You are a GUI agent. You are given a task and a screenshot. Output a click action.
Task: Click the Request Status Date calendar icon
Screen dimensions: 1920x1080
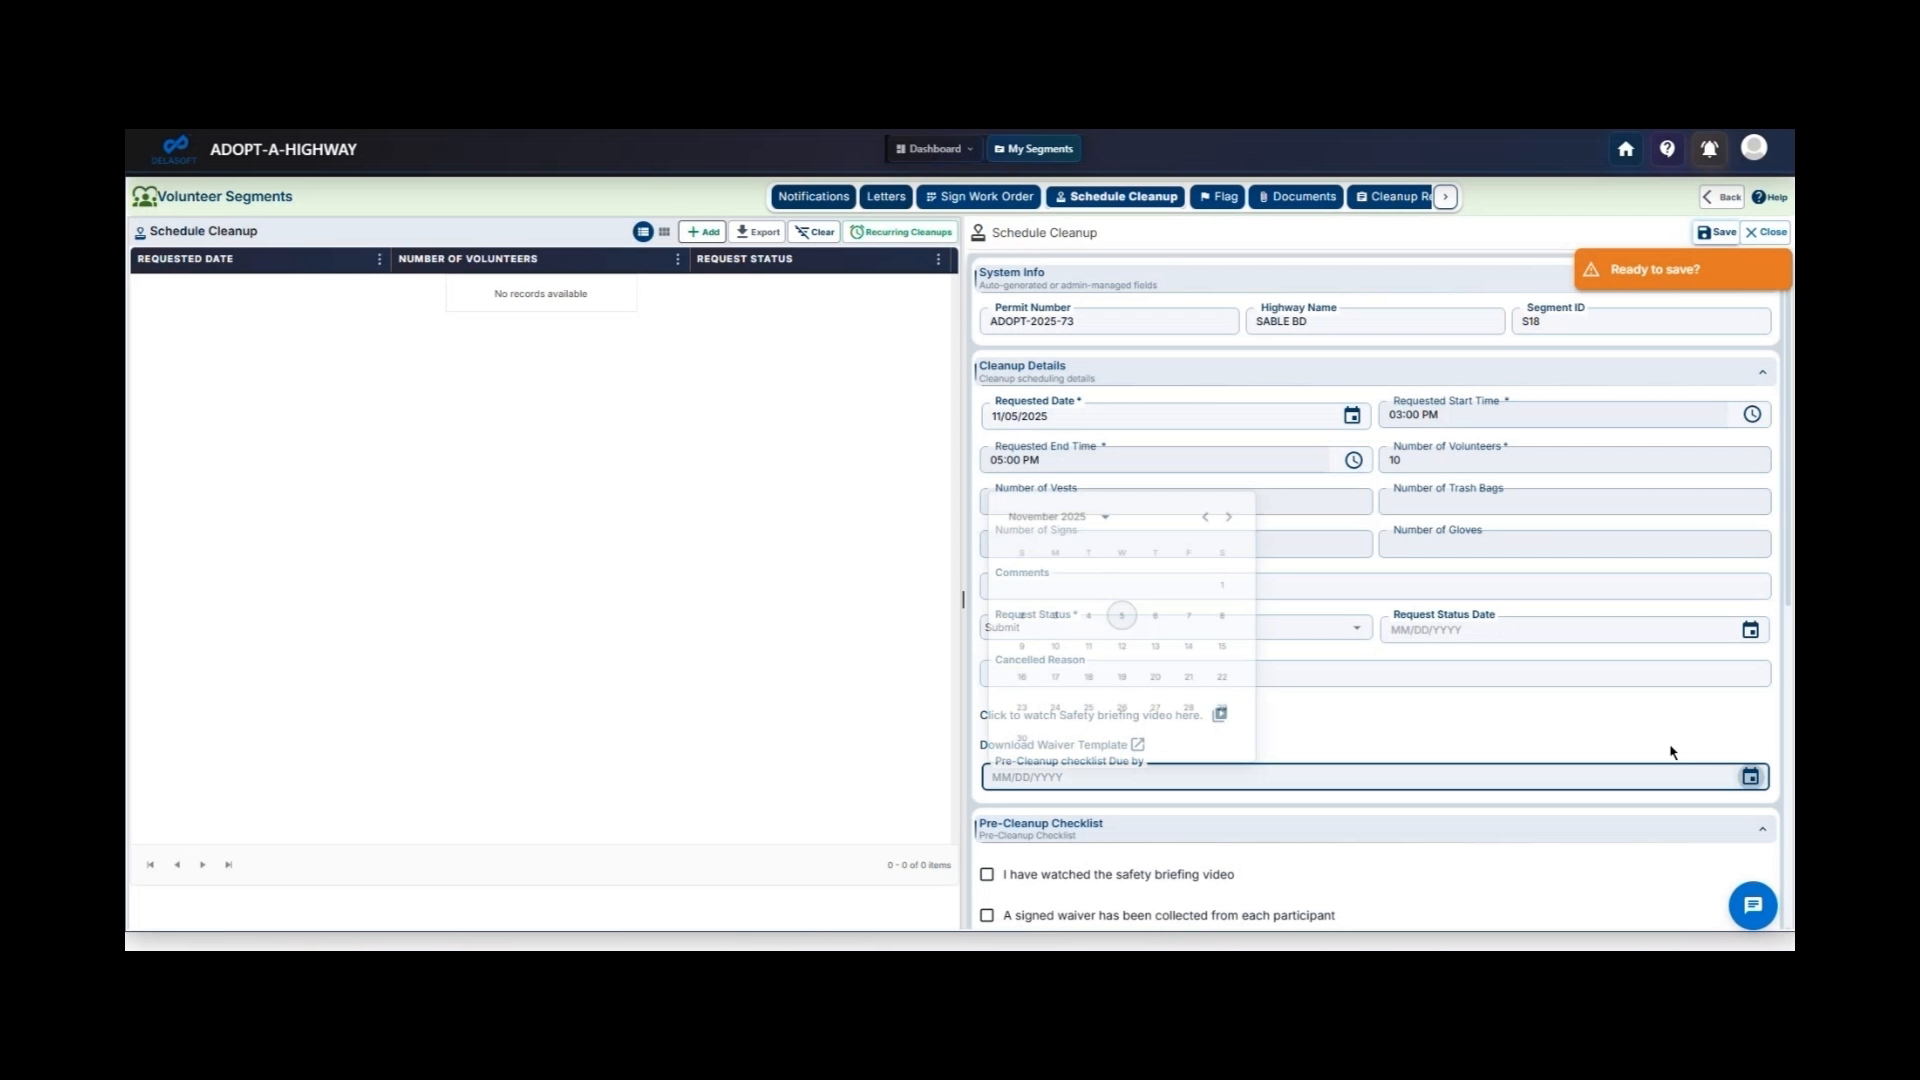(1750, 629)
